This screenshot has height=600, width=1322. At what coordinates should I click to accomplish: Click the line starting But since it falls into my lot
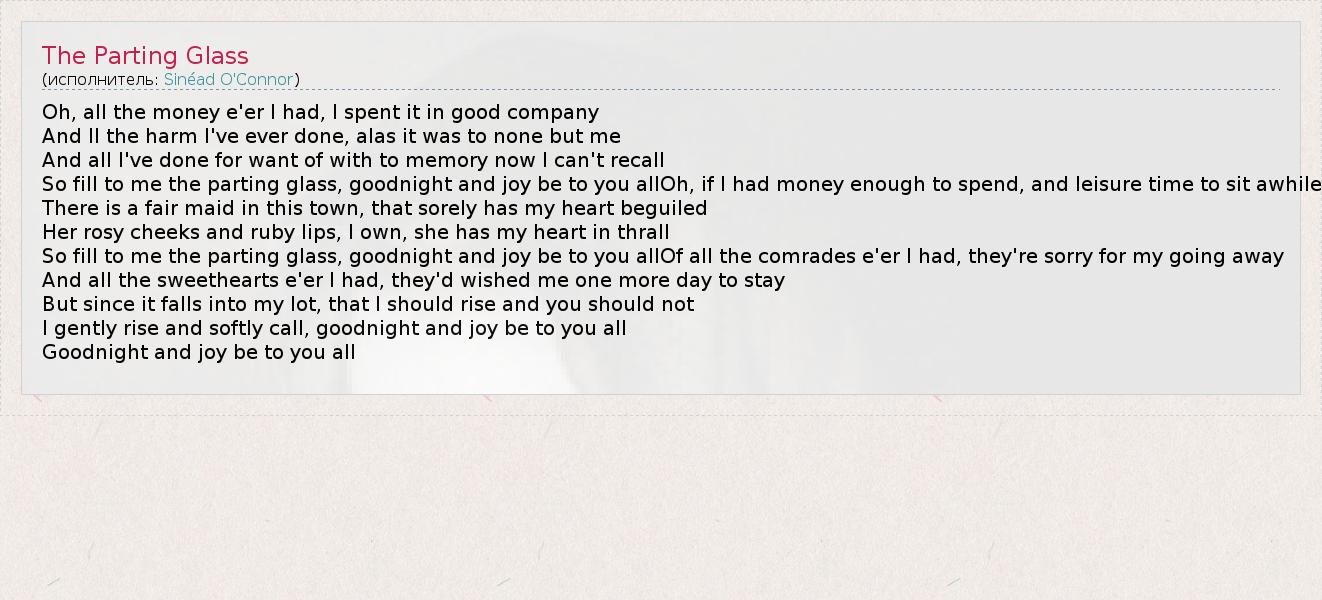coord(367,305)
